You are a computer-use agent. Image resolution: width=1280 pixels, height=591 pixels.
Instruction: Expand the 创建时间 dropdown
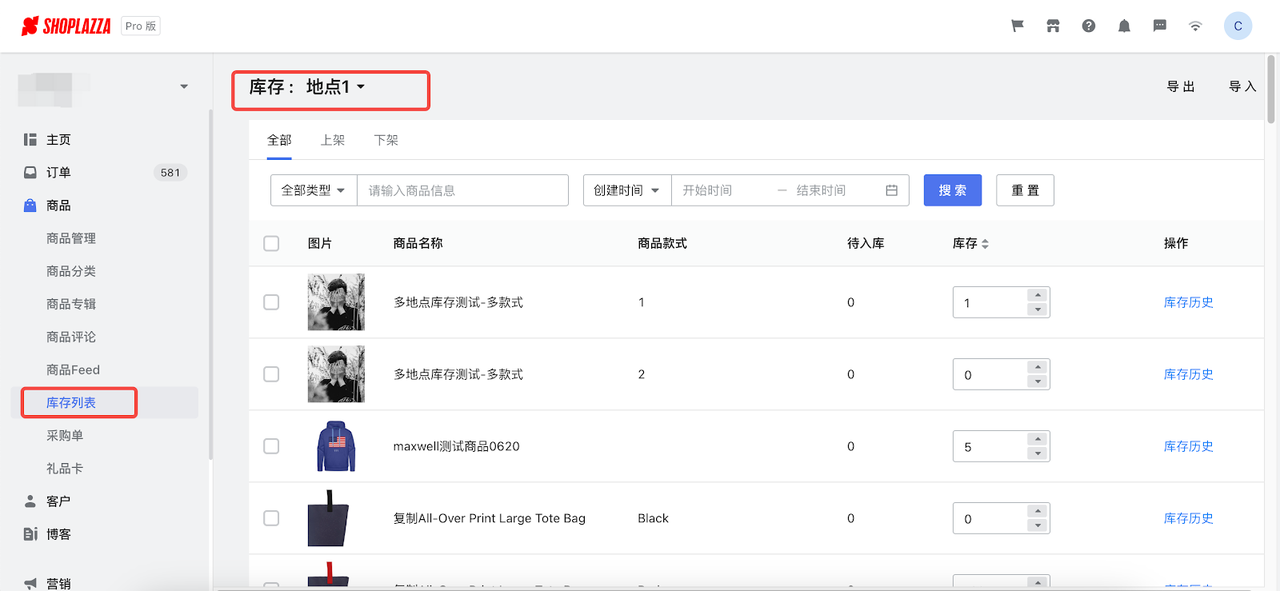(x=626, y=190)
